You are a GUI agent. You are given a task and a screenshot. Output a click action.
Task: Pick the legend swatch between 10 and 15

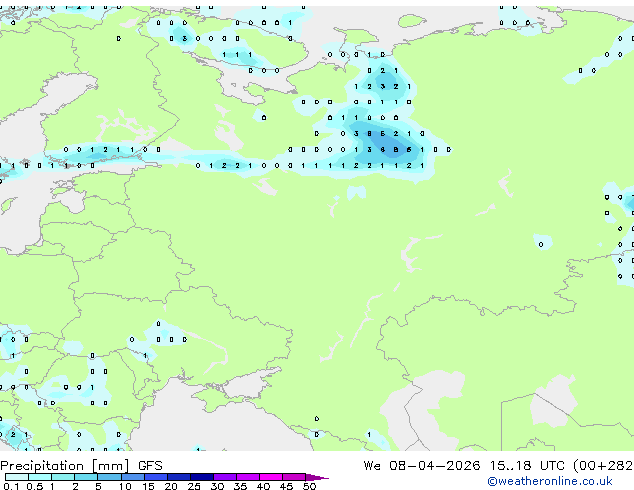tap(133, 477)
